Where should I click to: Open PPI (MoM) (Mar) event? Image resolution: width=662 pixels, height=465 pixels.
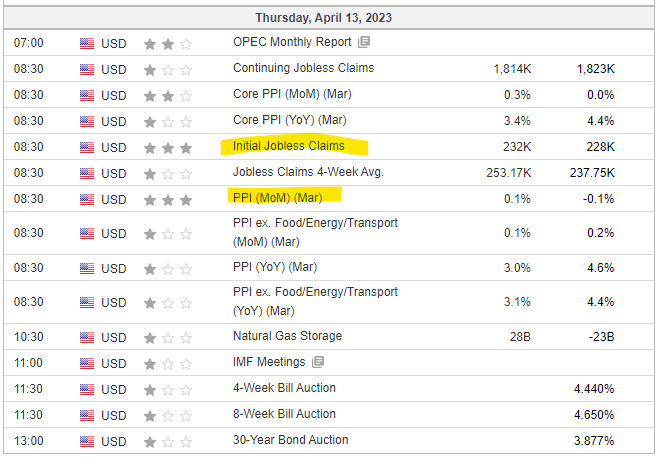click(x=278, y=198)
